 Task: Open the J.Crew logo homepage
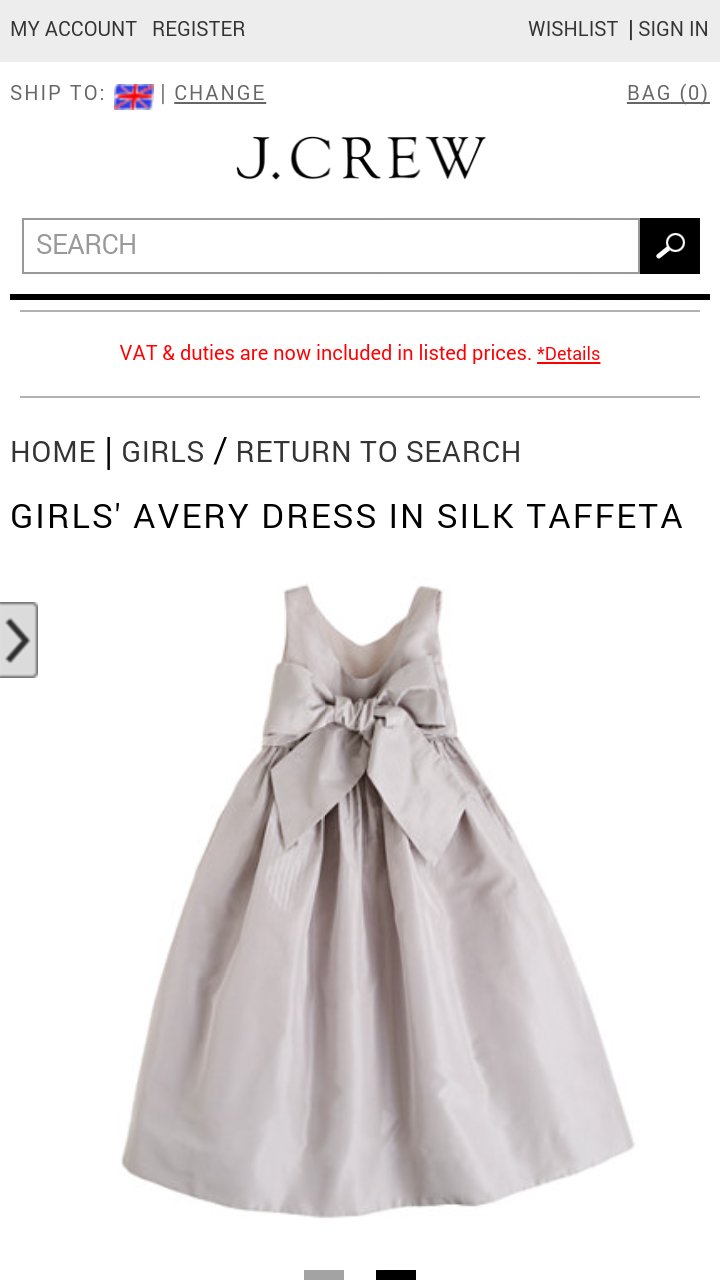click(x=361, y=158)
